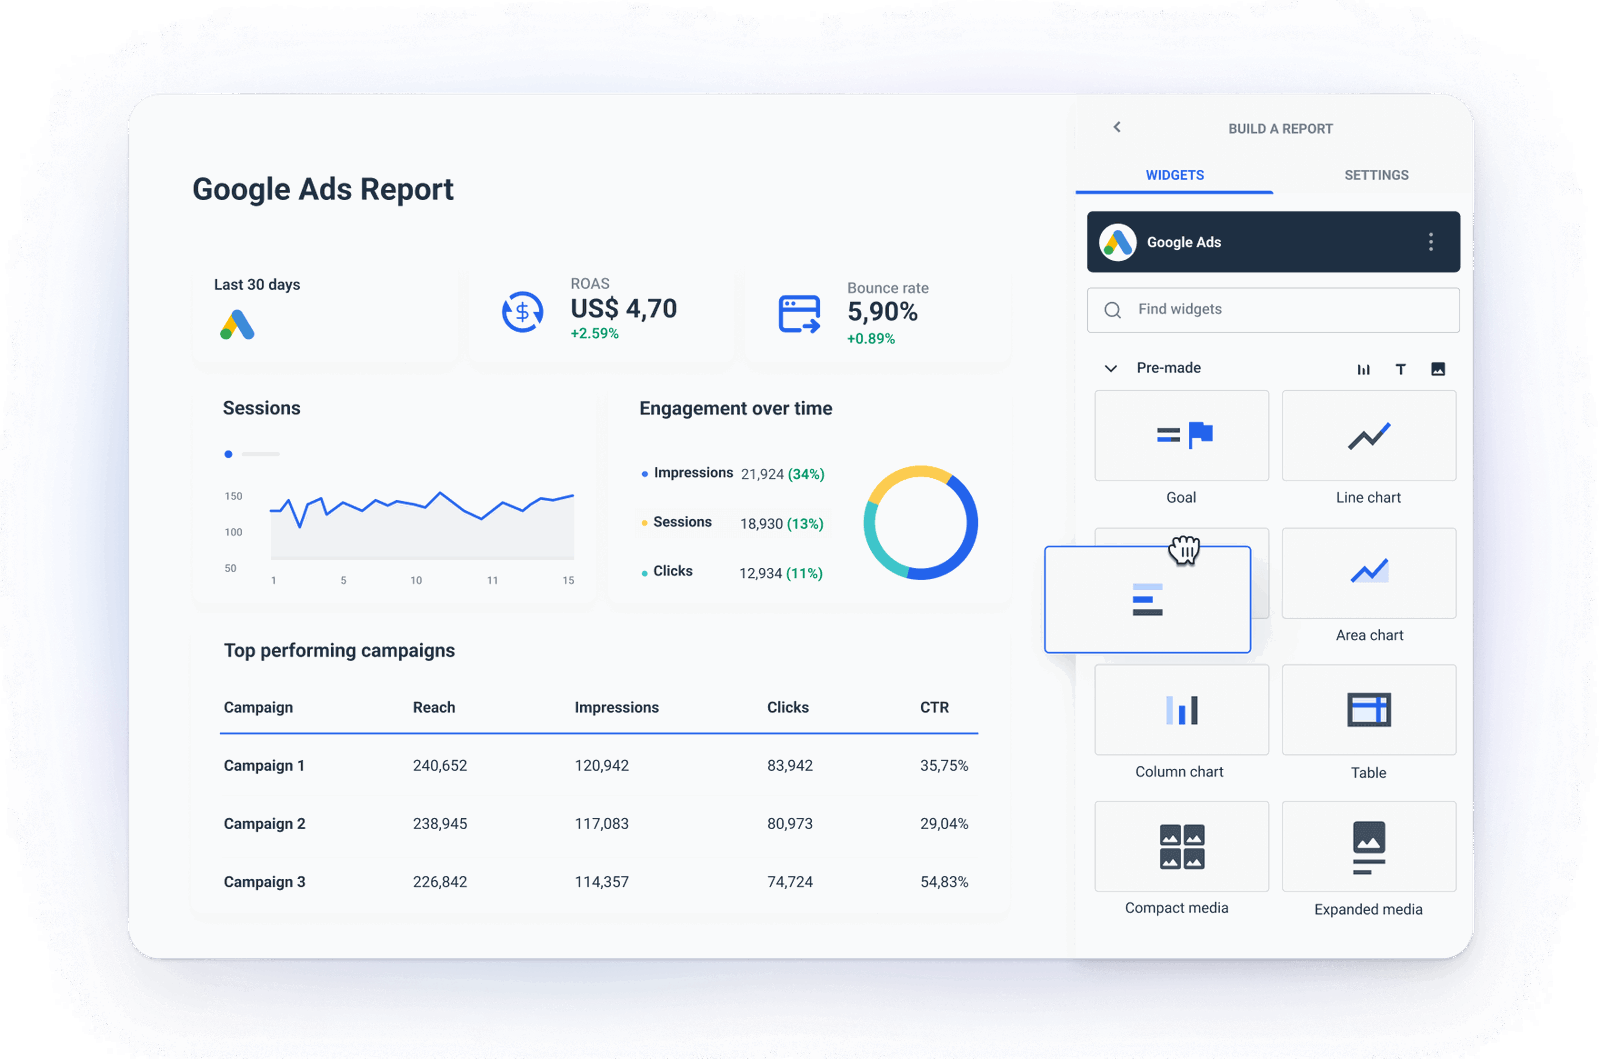Choose the Expanded media widget

click(x=1368, y=847)
